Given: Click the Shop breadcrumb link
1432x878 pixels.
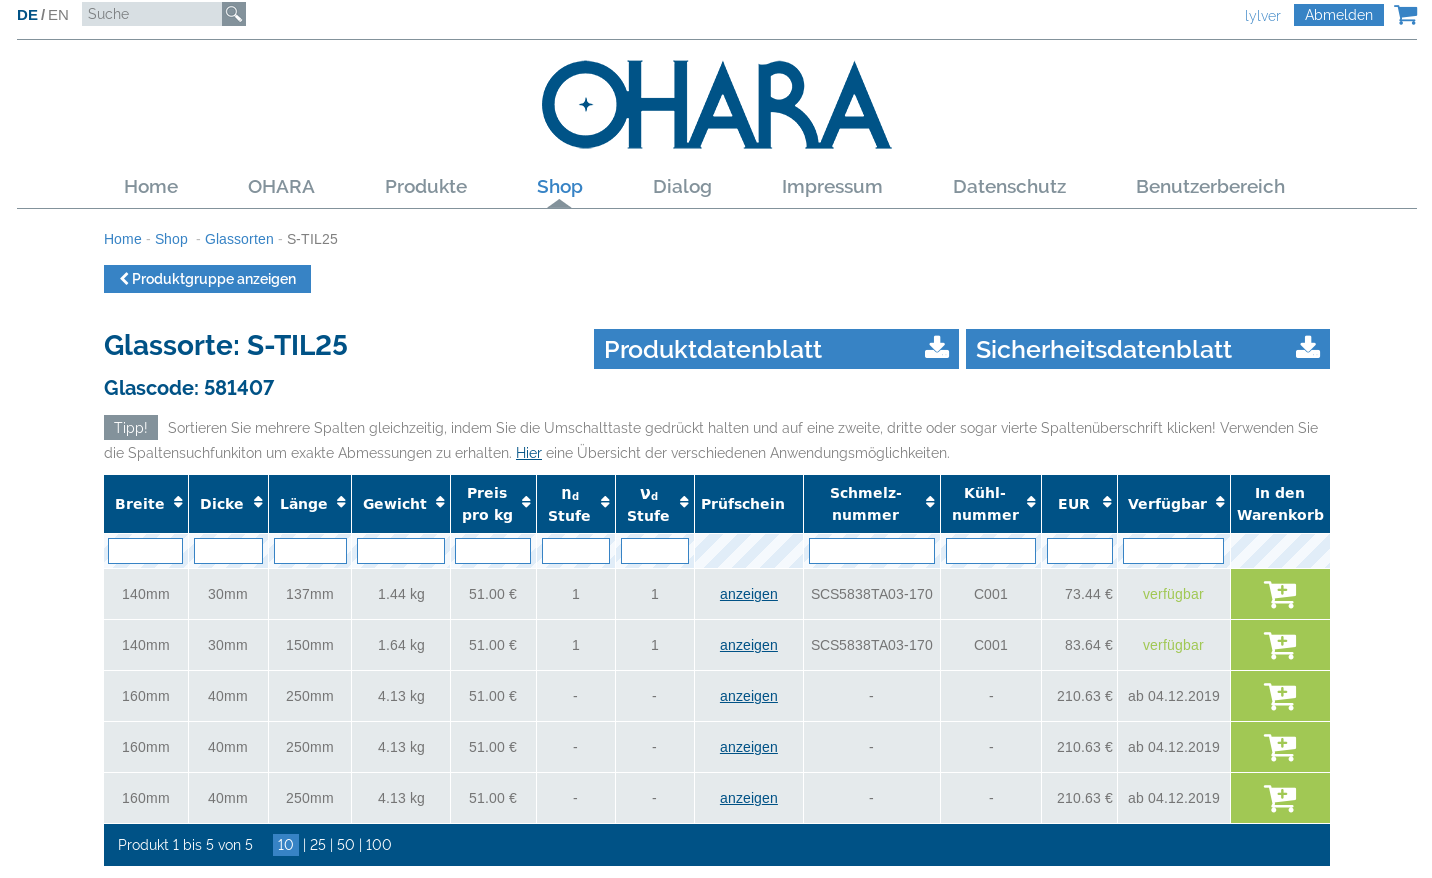Looking at the screenshot, I should pyautogui.click(x=171, y=239).
